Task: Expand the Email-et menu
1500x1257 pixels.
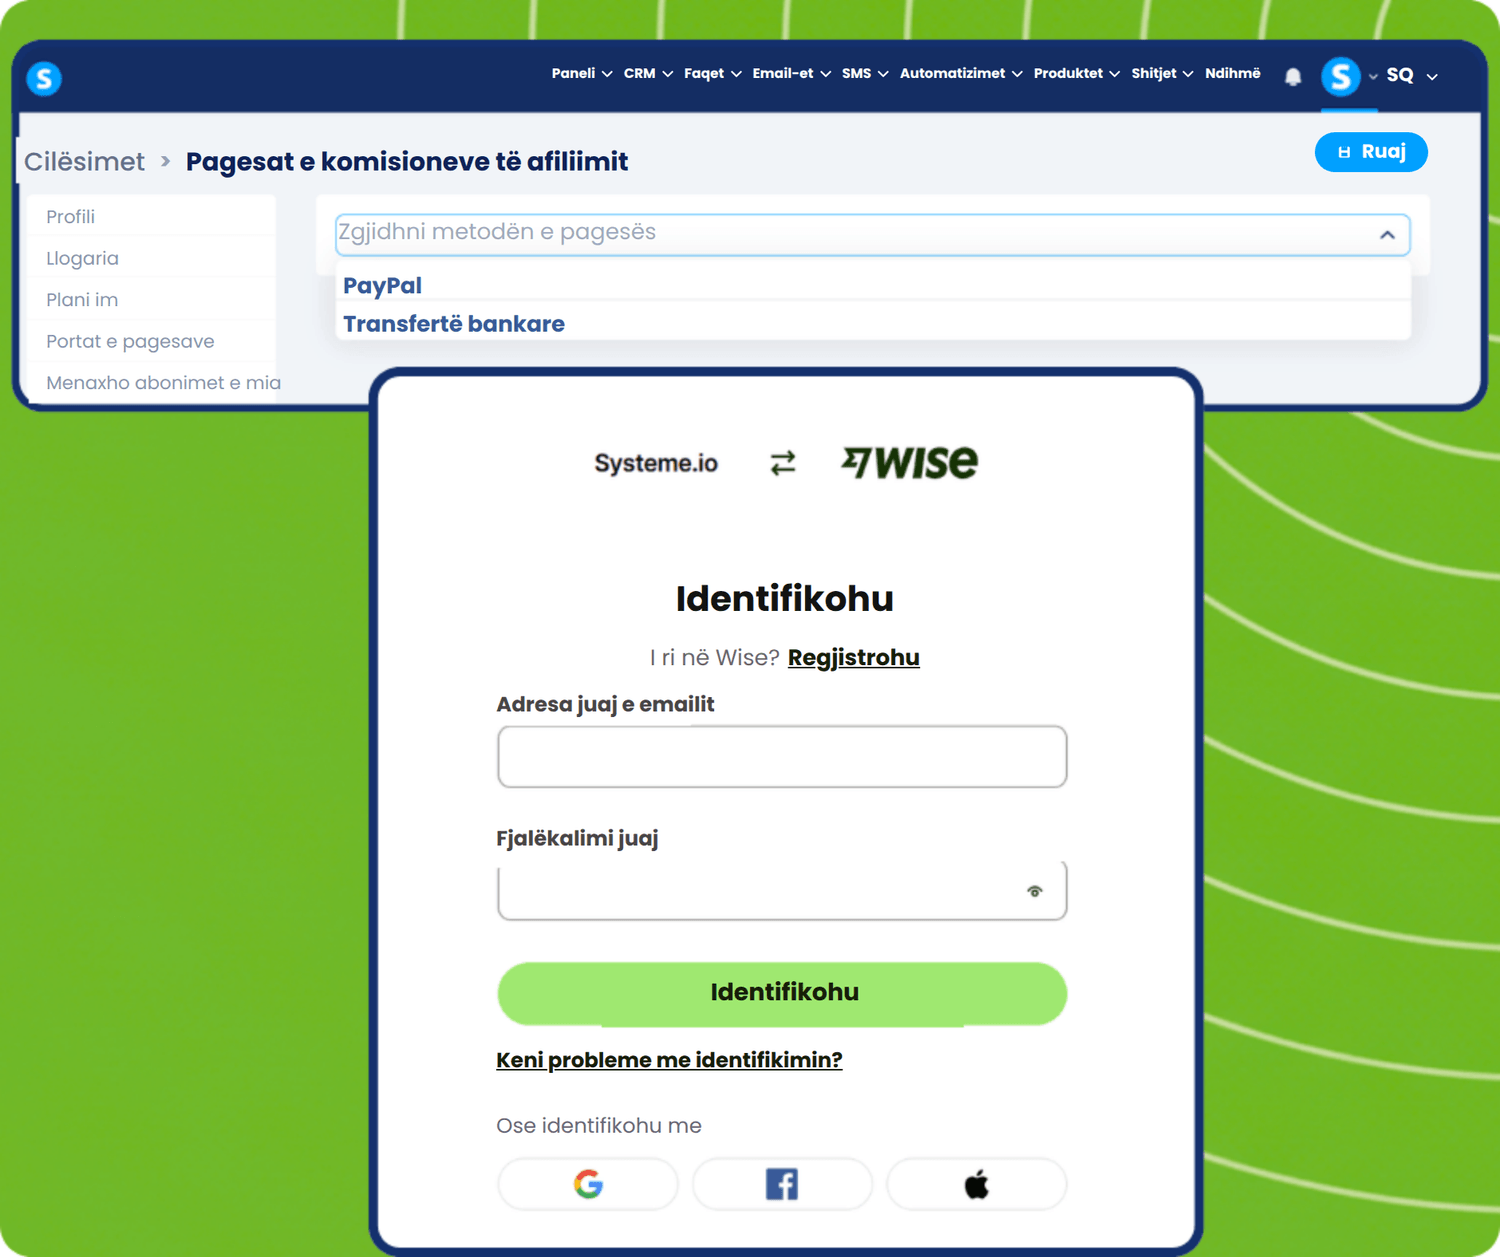Action: click(792, 73)
